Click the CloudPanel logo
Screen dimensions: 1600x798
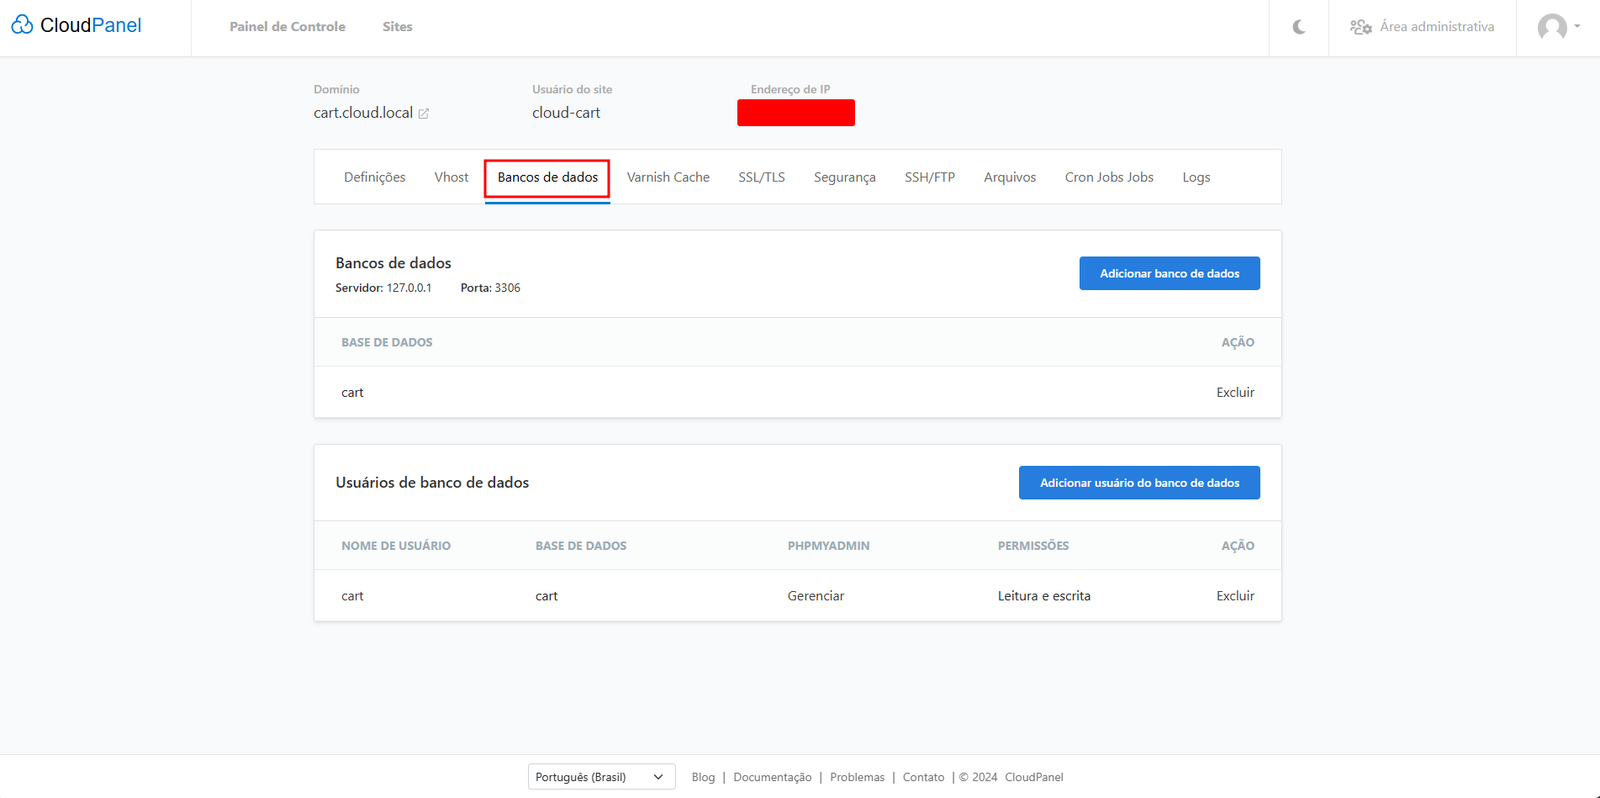pos(76,26)
